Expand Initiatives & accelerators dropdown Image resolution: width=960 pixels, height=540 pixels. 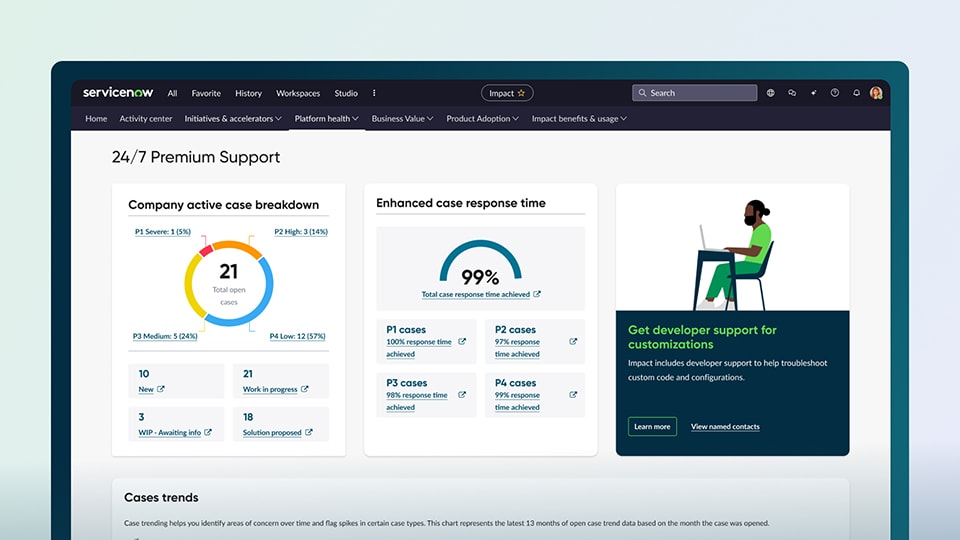point(234,119)
